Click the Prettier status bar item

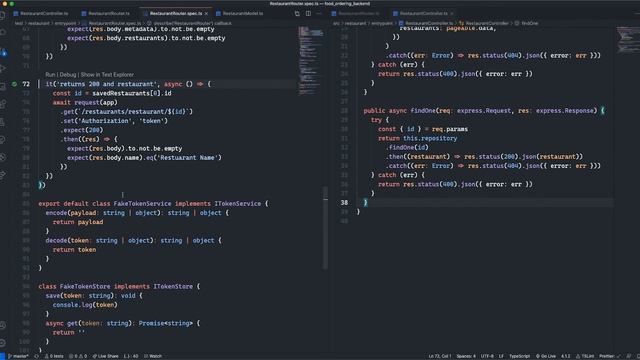click(x=609, y=356)
